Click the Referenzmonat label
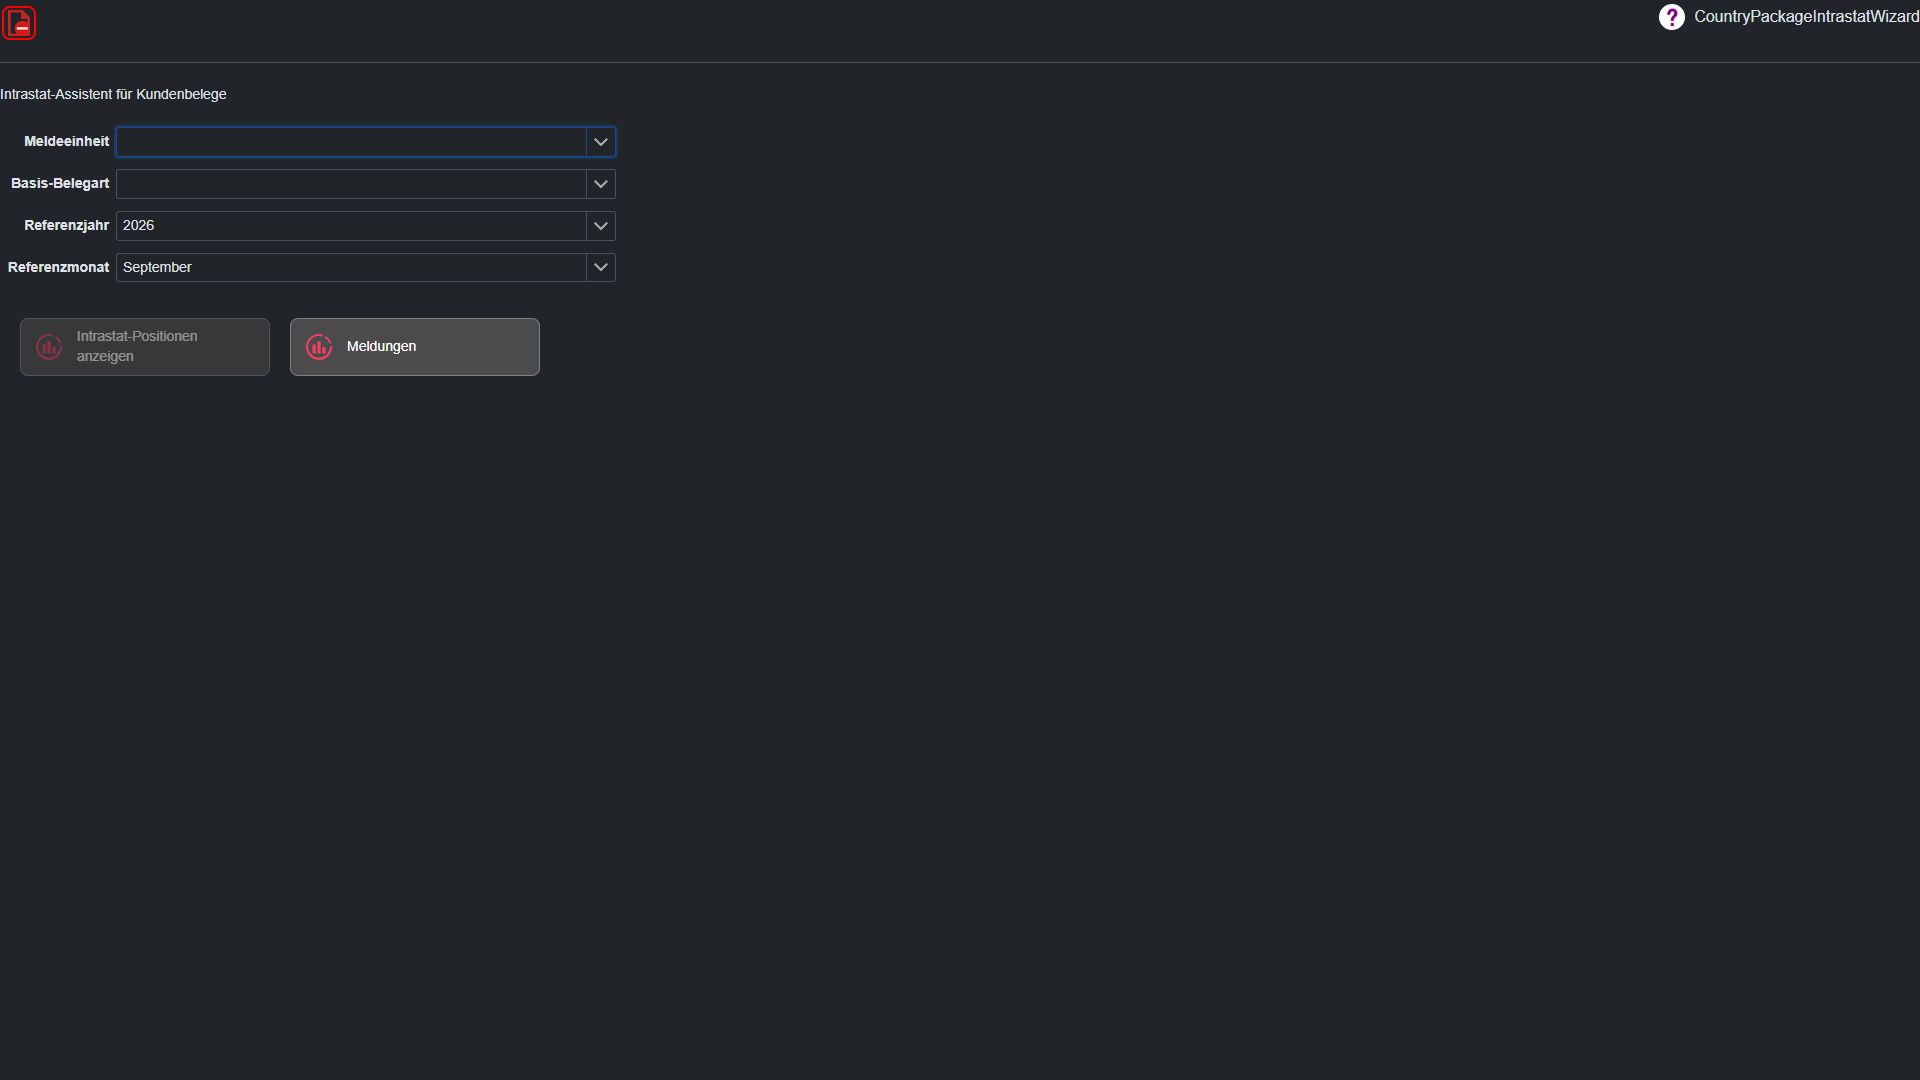 tap(58, 267)
